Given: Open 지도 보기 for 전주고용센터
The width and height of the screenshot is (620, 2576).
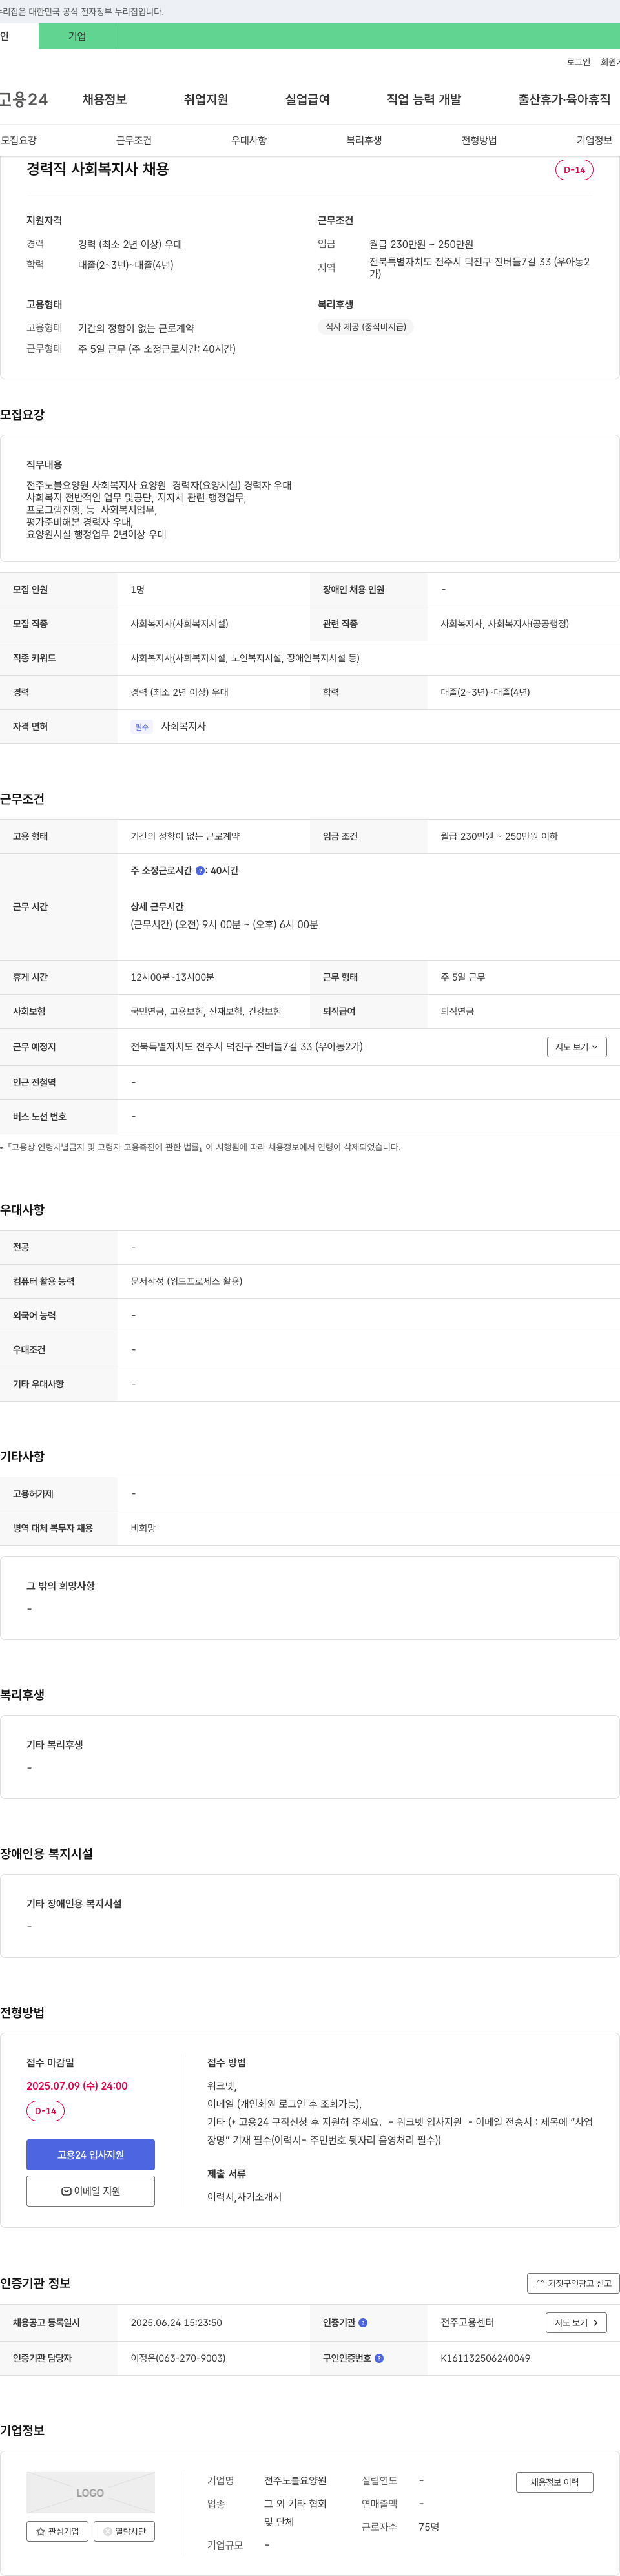Looking at the screenshot, I should 576,2323.
